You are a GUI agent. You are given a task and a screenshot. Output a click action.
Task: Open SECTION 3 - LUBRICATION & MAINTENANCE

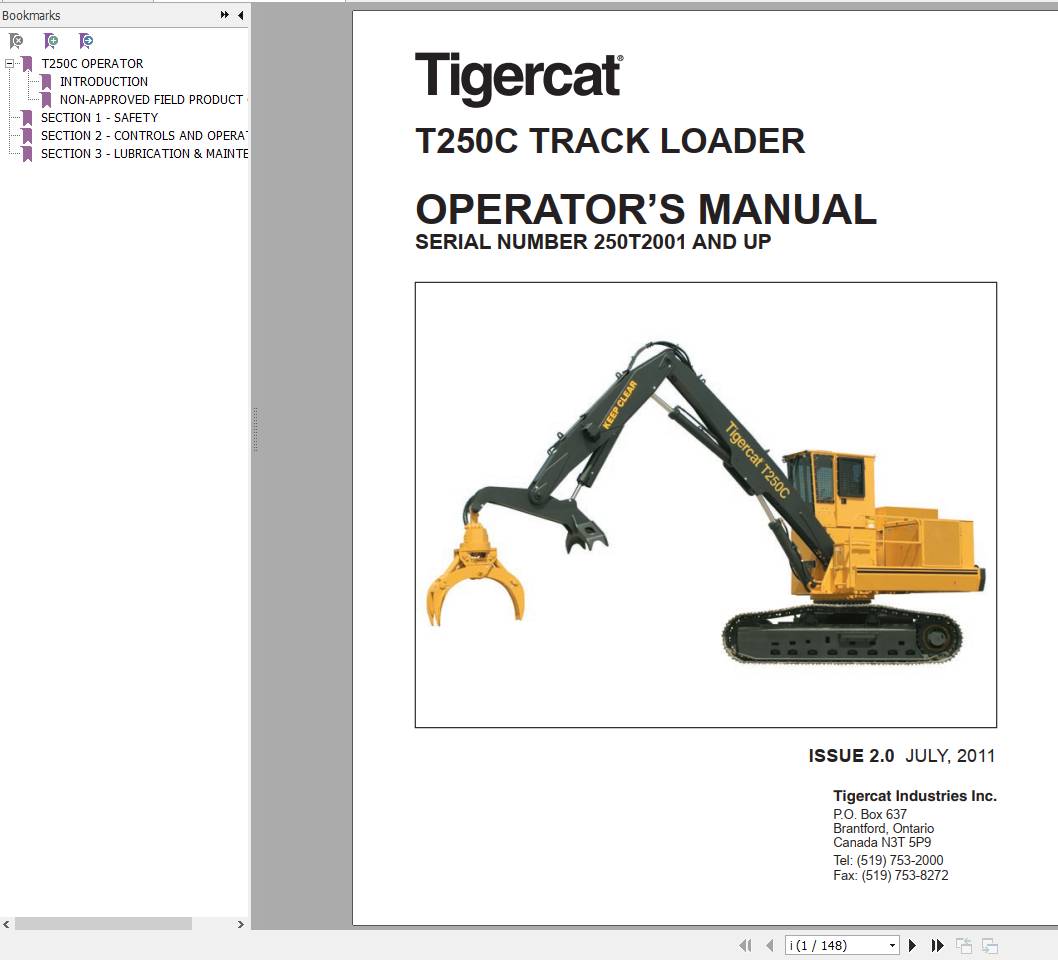[x=144, y=153]
